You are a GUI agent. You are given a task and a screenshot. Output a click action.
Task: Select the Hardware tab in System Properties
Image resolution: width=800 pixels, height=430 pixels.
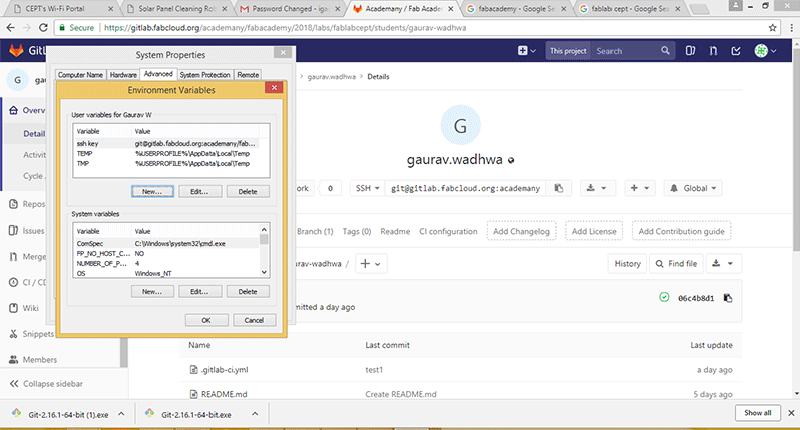pos(123,74)
